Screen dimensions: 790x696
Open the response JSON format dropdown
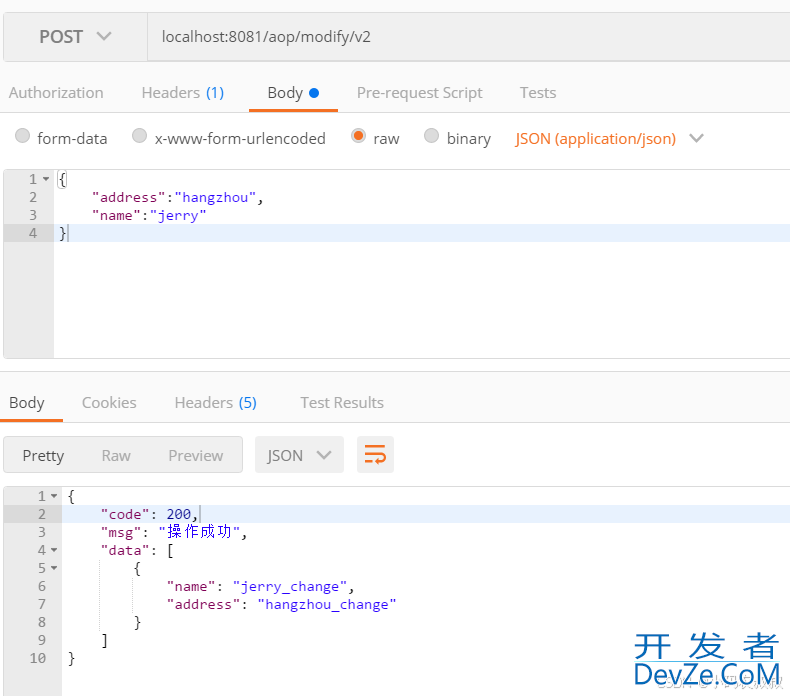299,455
